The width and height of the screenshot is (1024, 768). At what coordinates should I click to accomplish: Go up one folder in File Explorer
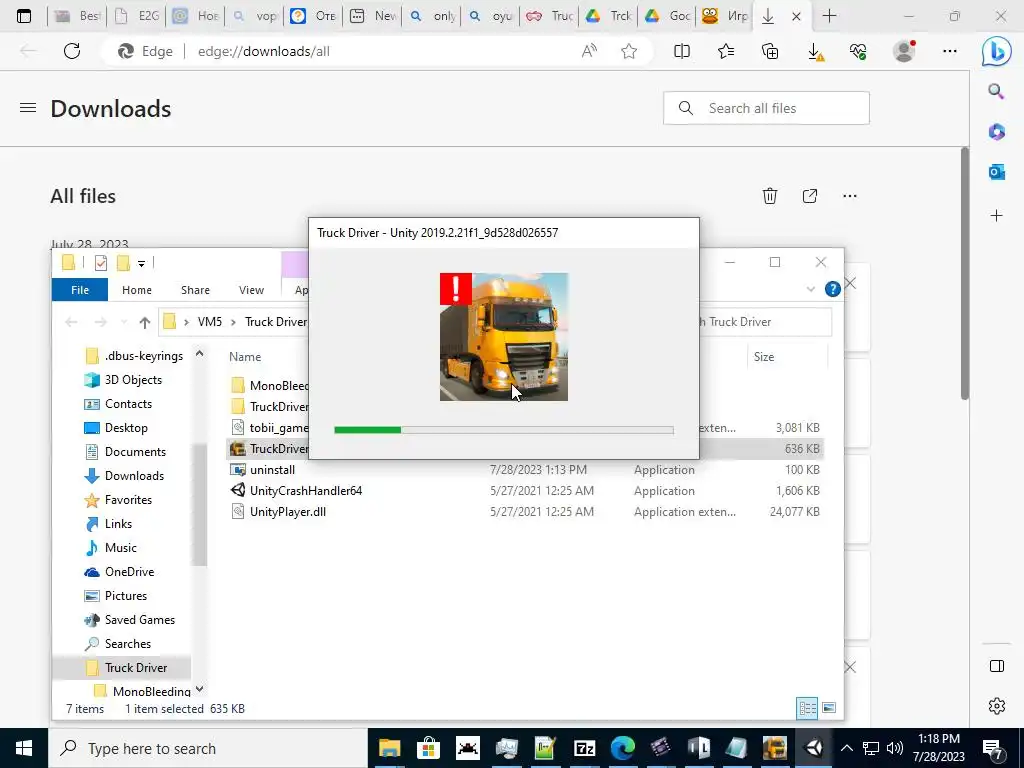(x=144, y=322)
